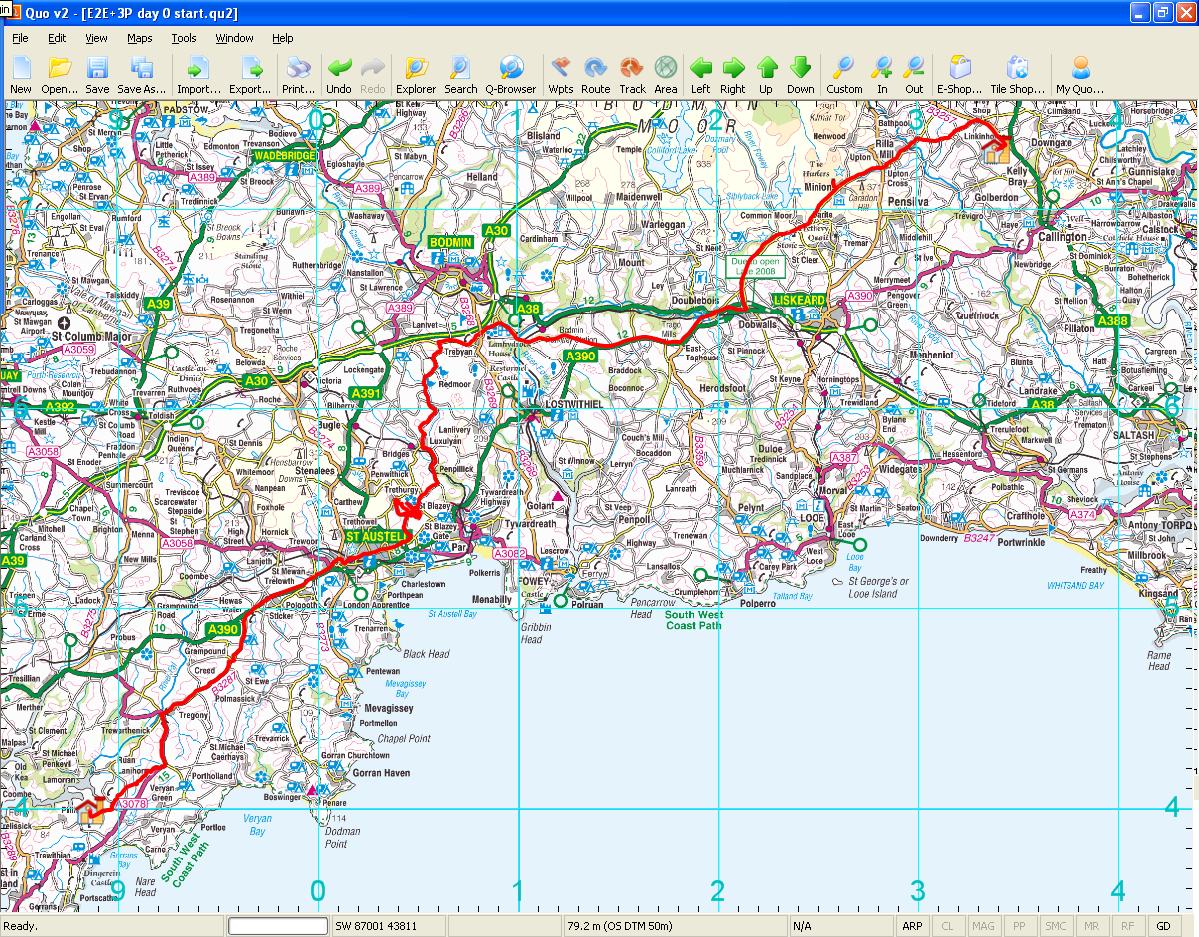Open the Edit menu
This screenshot has width=1199, height=937.
(57, 38)
